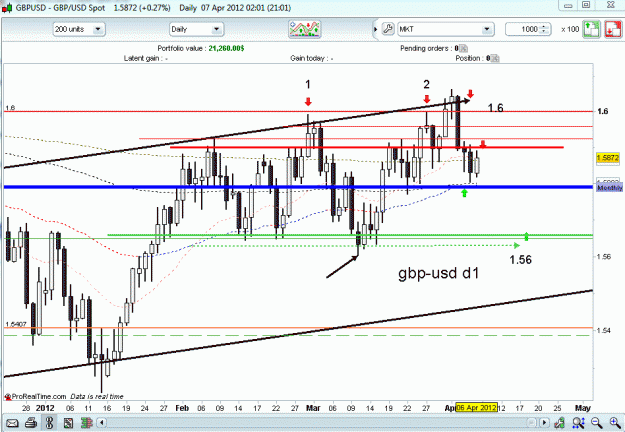
Task: Open the MKT order type dropdown
Action: click(446, 29)
